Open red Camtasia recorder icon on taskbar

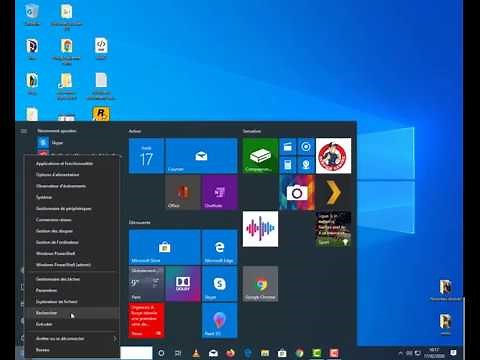334,353
